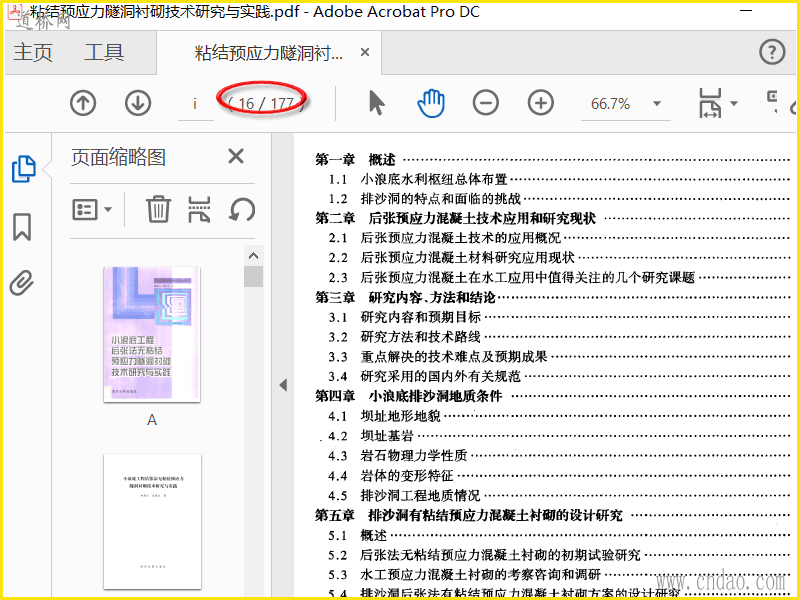Click heading 第四章 小浪底排沙洞地质条件
Image resolution: width=800 pixels, height=600 pixels.
[409, 396]
